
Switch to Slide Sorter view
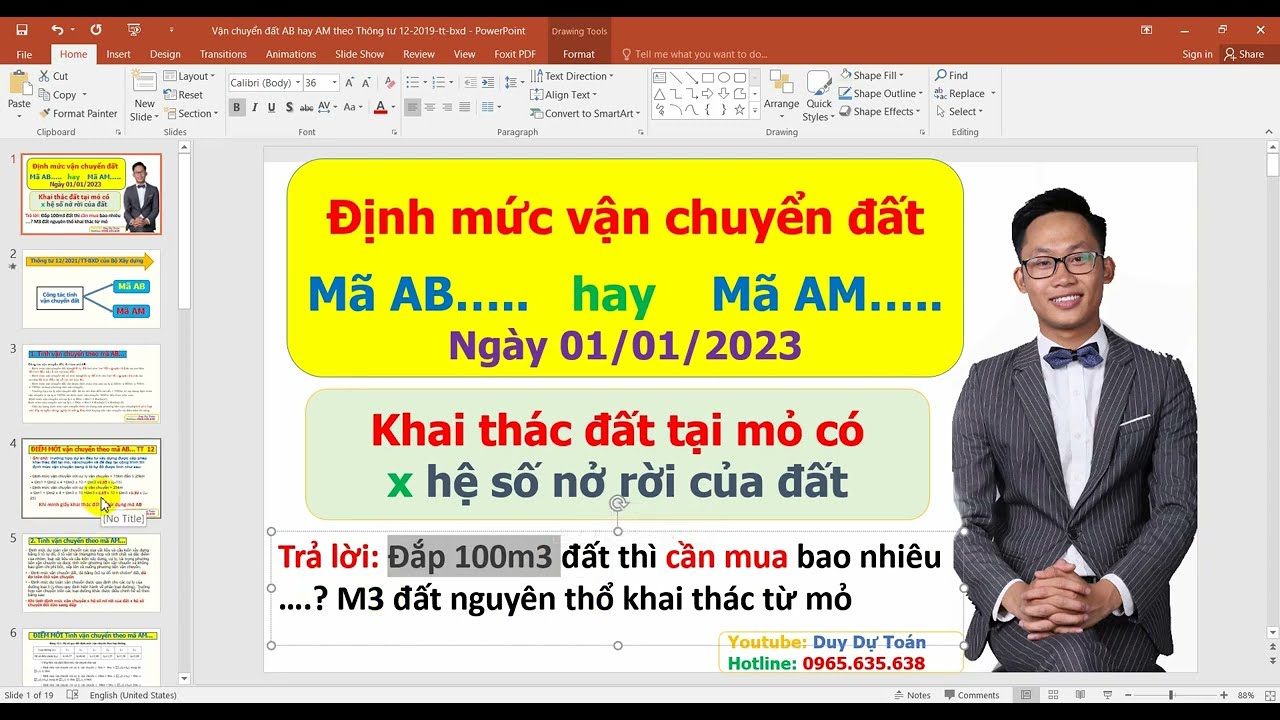1052,695
